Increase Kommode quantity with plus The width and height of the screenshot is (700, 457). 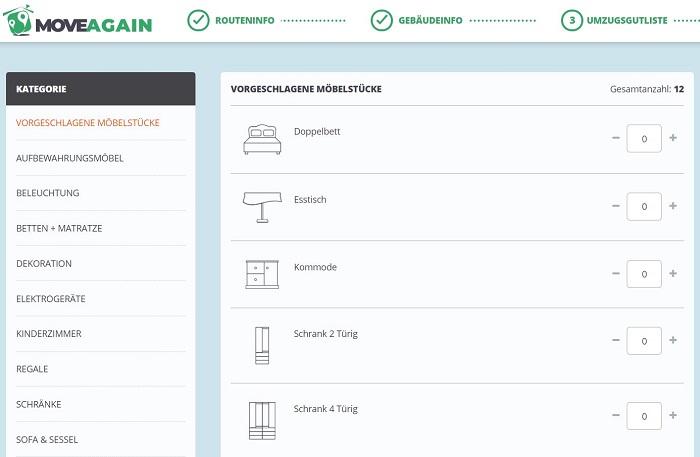pos(673,273)
